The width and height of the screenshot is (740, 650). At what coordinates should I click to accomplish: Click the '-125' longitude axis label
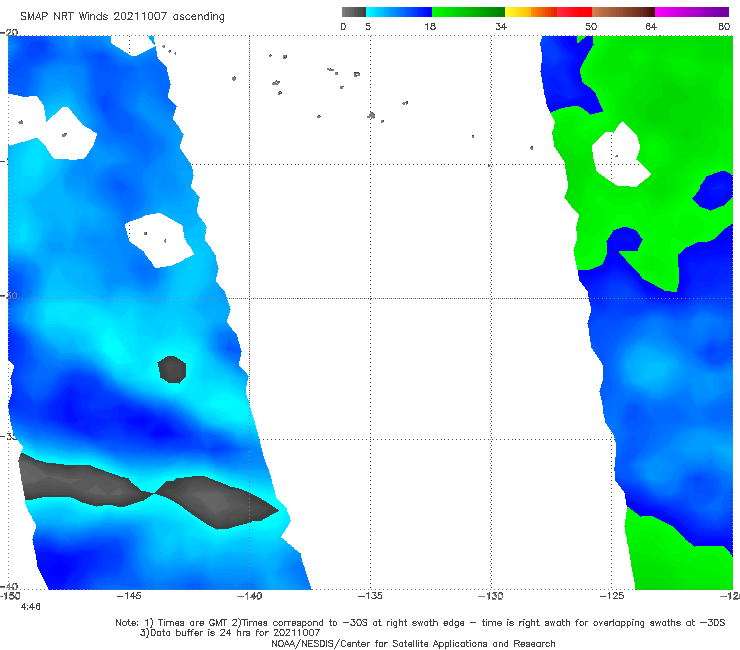coord(612,596)
